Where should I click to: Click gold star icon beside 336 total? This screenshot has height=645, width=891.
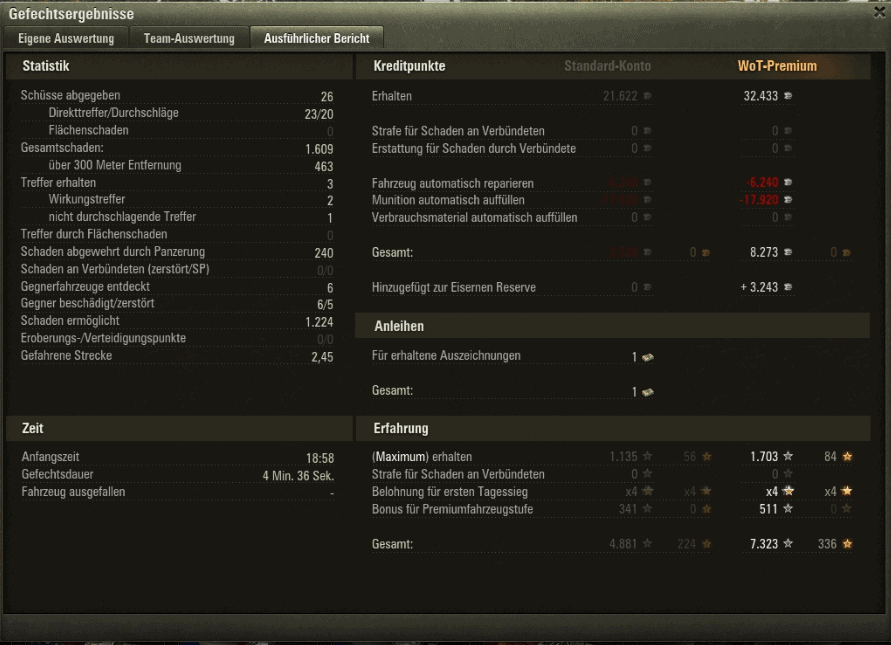point(847,544)
